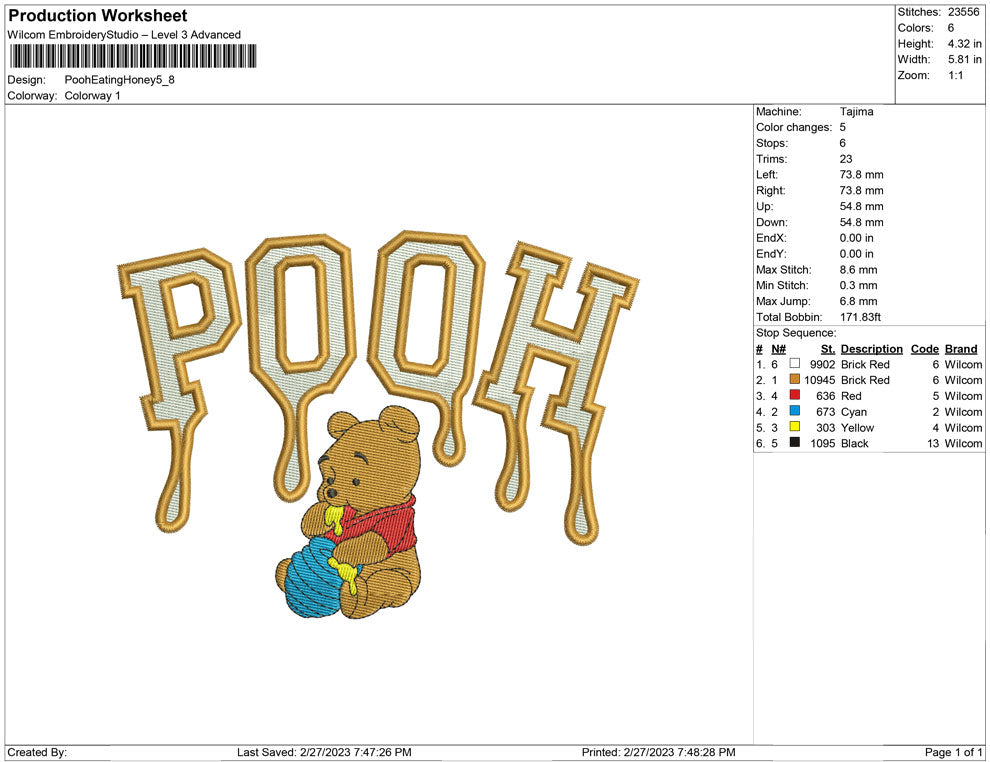Click the Max Stitch value 8.6 mm
Image resolution: width=990 pixels, height=762 pixels.
[858, 270]
